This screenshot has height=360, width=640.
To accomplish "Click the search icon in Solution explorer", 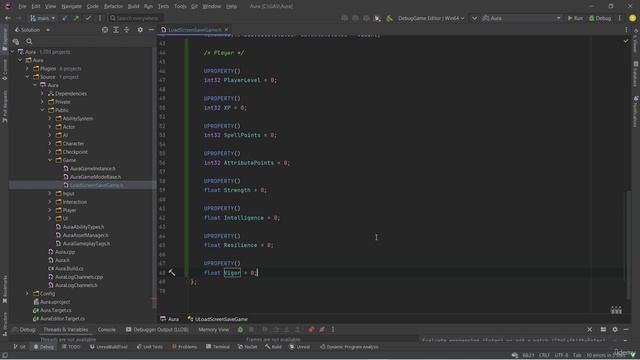I will point(29,41).
